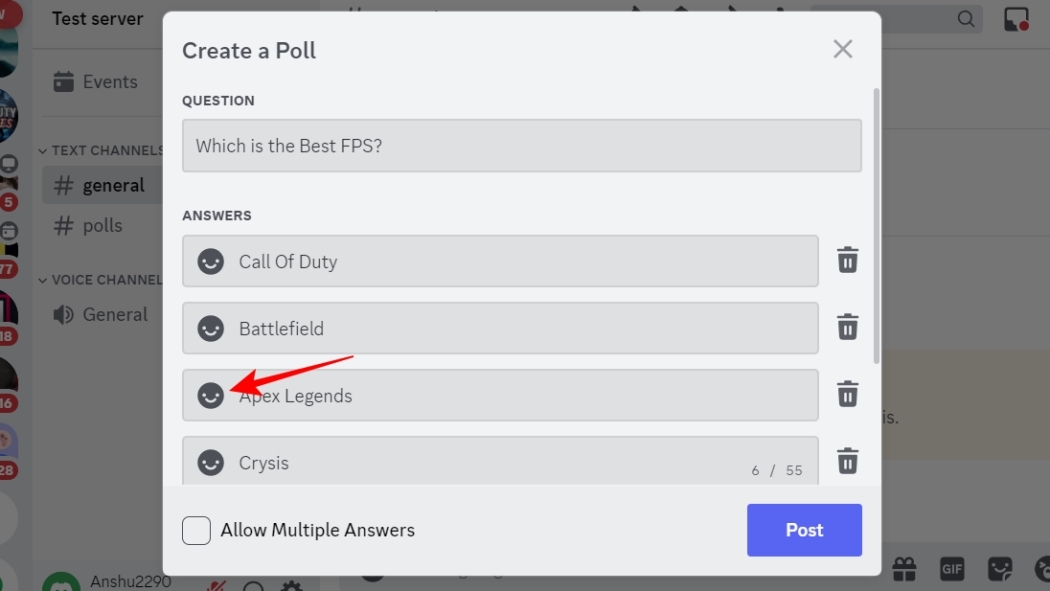This screenshot has width=1050, height=591.
Task: Enable the Allow Multiple Answers checkbox
Action: (196, 530)
